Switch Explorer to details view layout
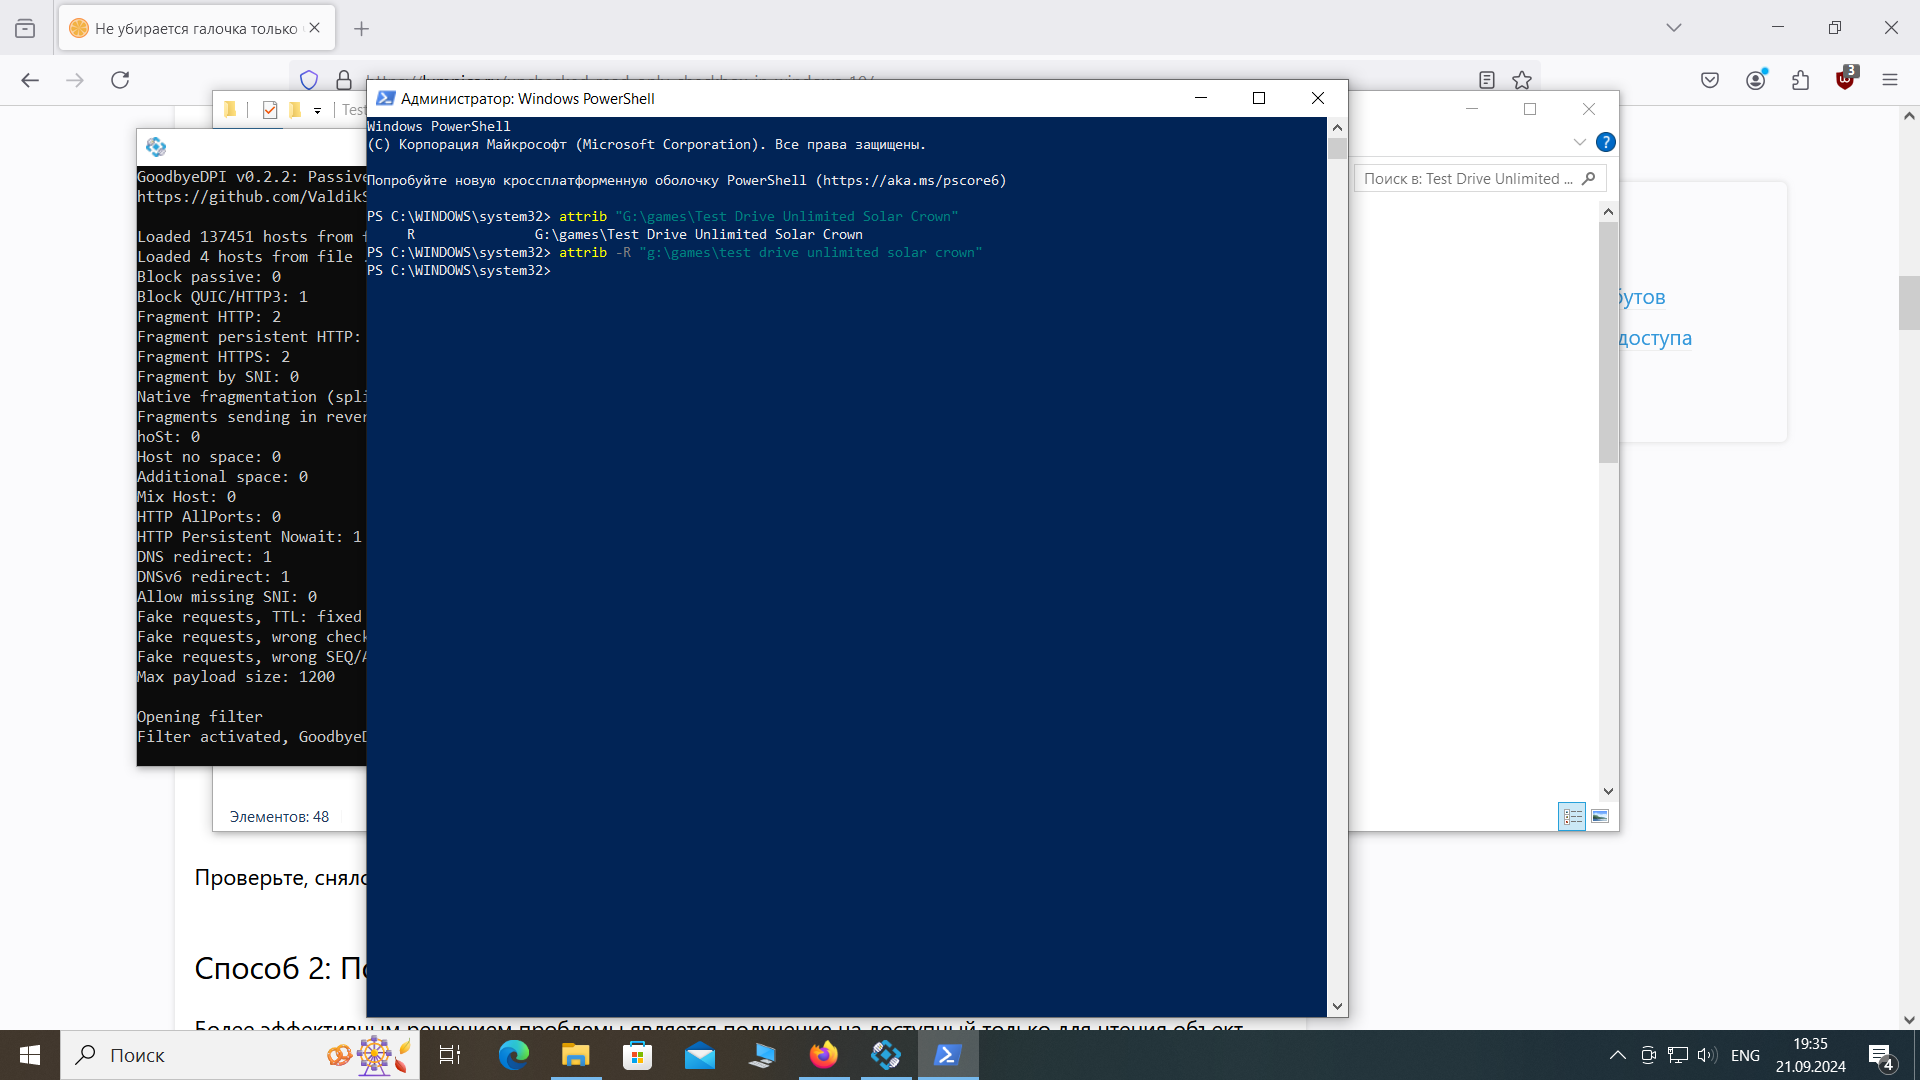1920x1080 pixels. coord(1572,817)
